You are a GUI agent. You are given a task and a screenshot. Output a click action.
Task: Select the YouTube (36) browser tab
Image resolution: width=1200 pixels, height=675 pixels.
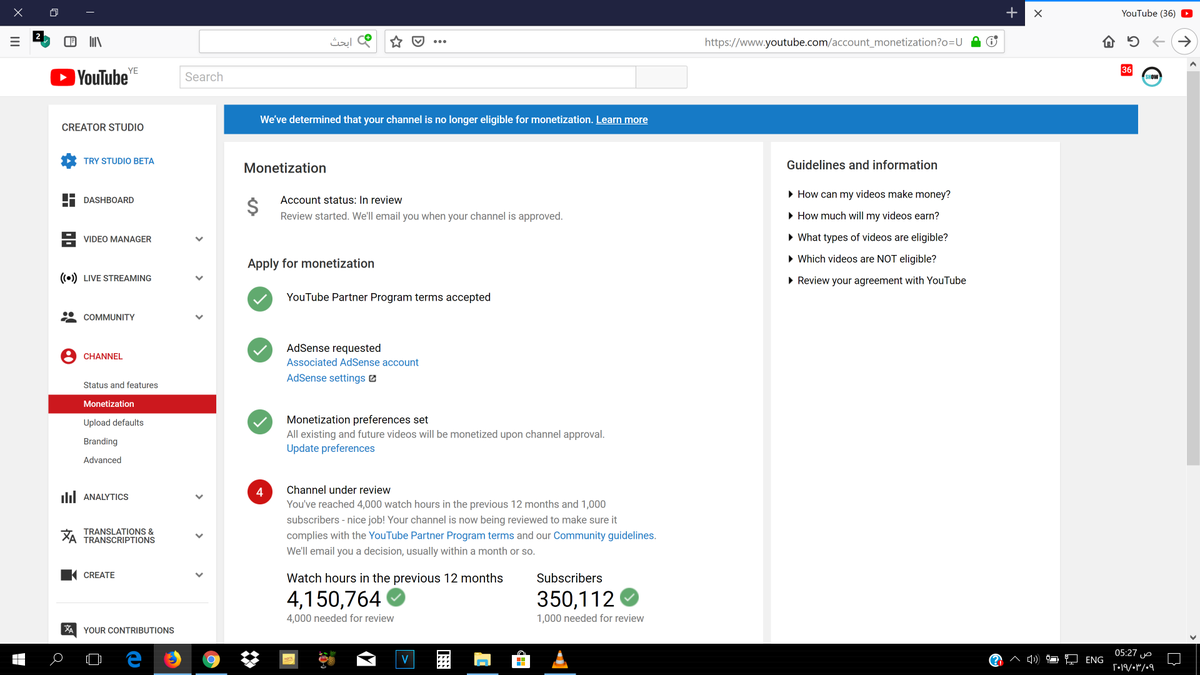pos(1115,13)
